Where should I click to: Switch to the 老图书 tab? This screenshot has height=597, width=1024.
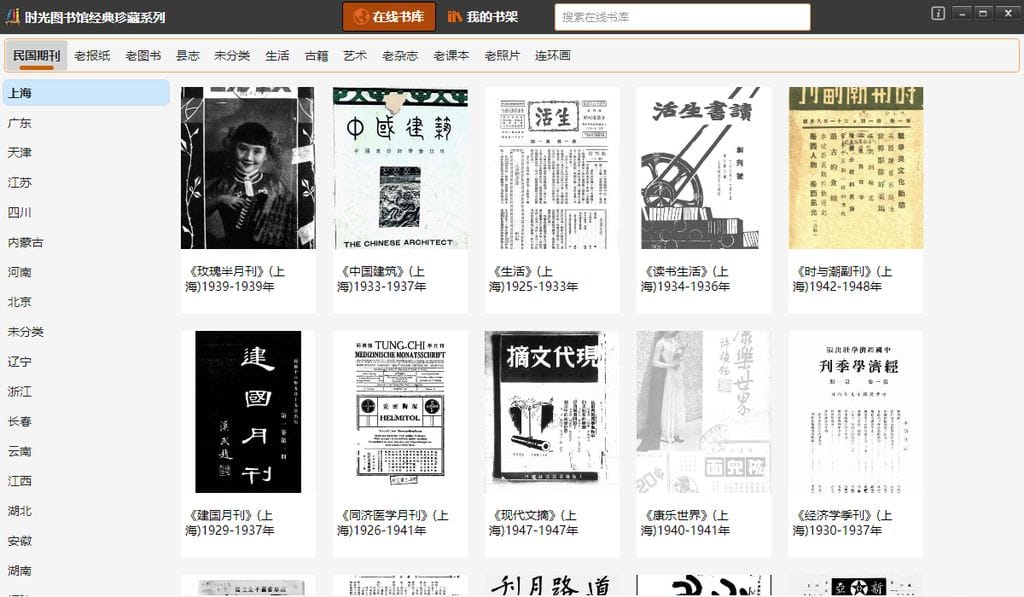tap(143, 56)
